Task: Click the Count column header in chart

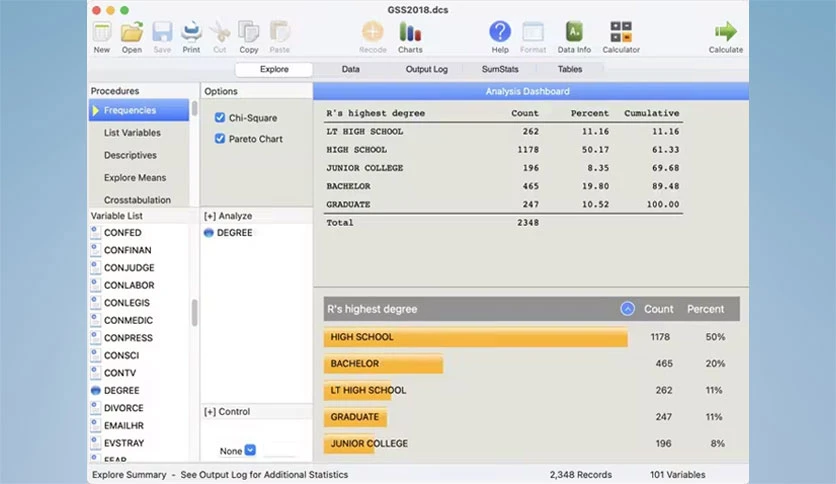Action: coord(658,309)
